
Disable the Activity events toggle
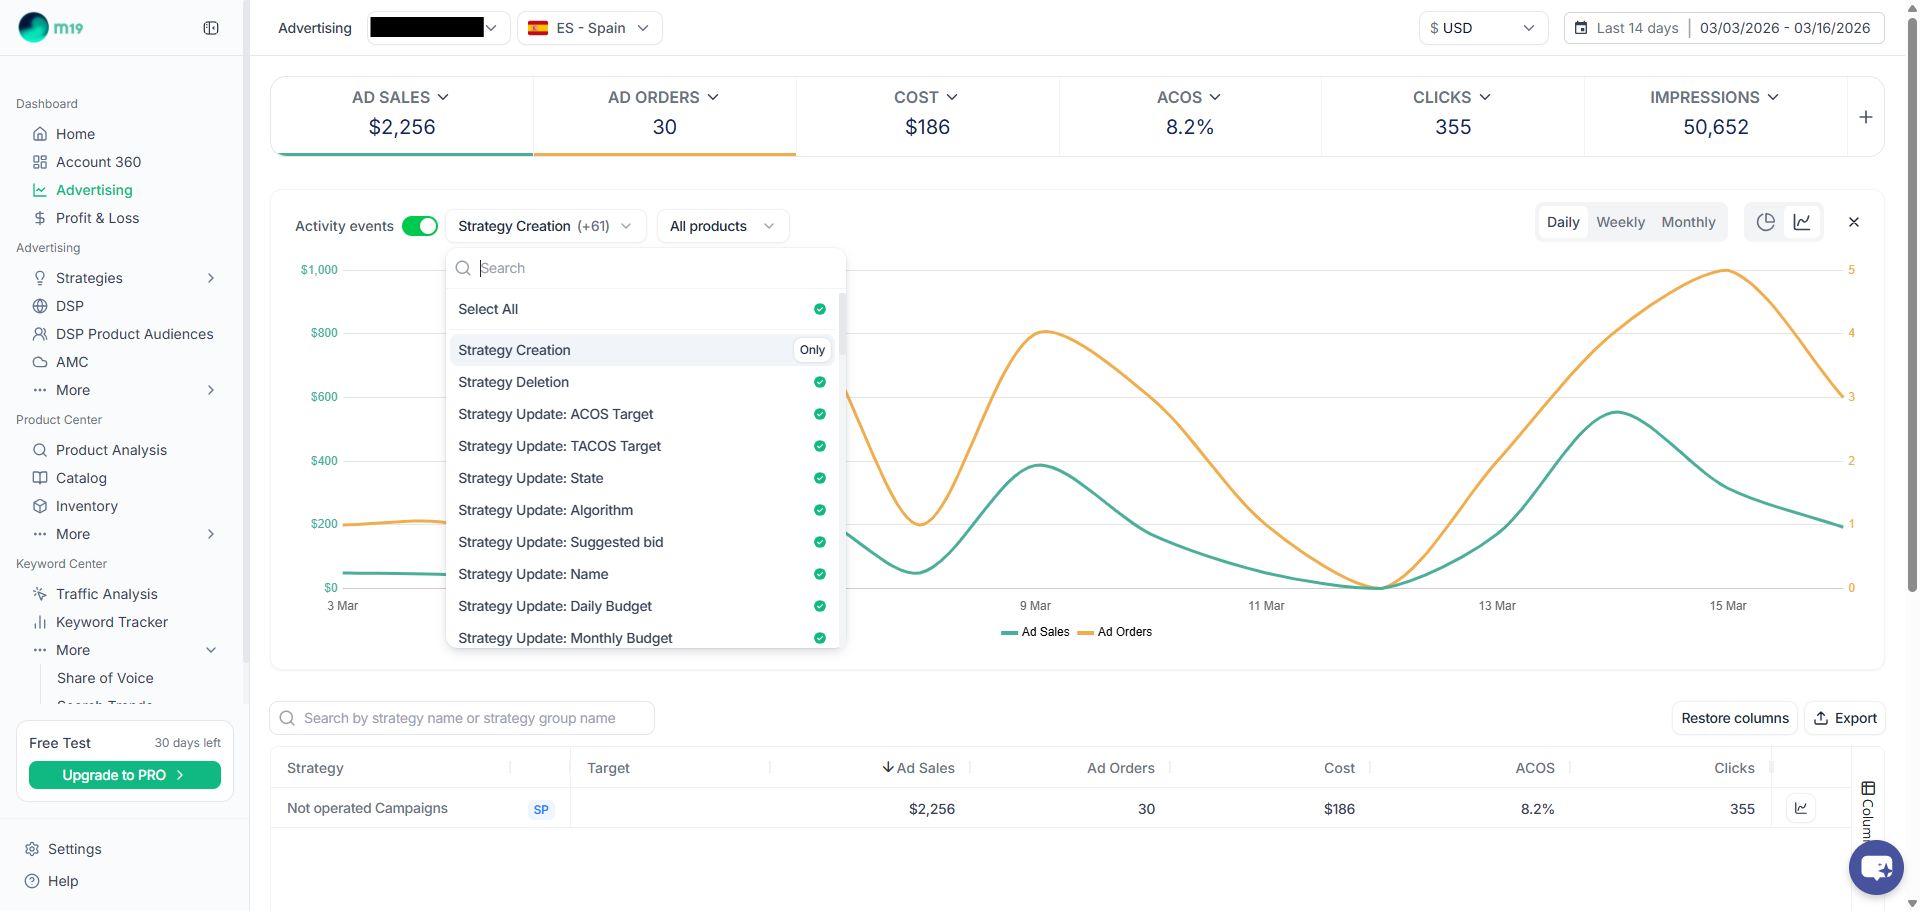[x=420, y=226]
